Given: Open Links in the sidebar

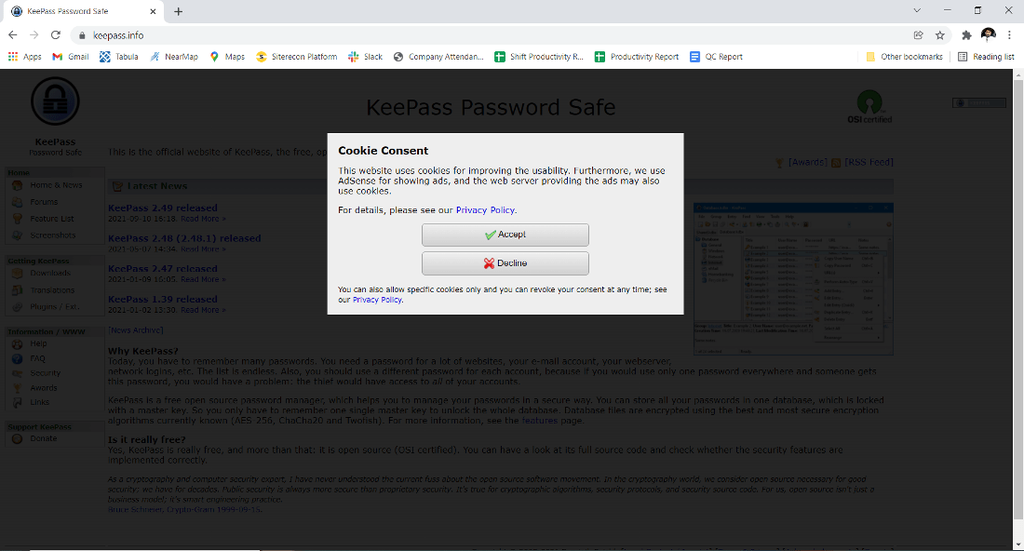Looking at the screenshot, I should tap(39, 402).
